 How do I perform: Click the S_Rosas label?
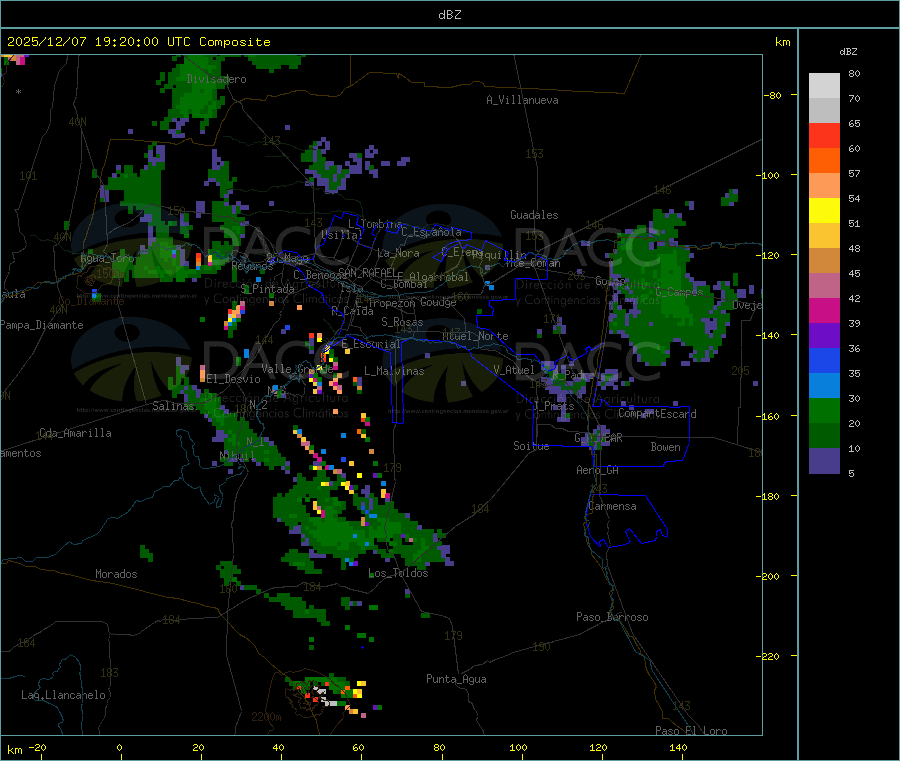click(402, 322)
